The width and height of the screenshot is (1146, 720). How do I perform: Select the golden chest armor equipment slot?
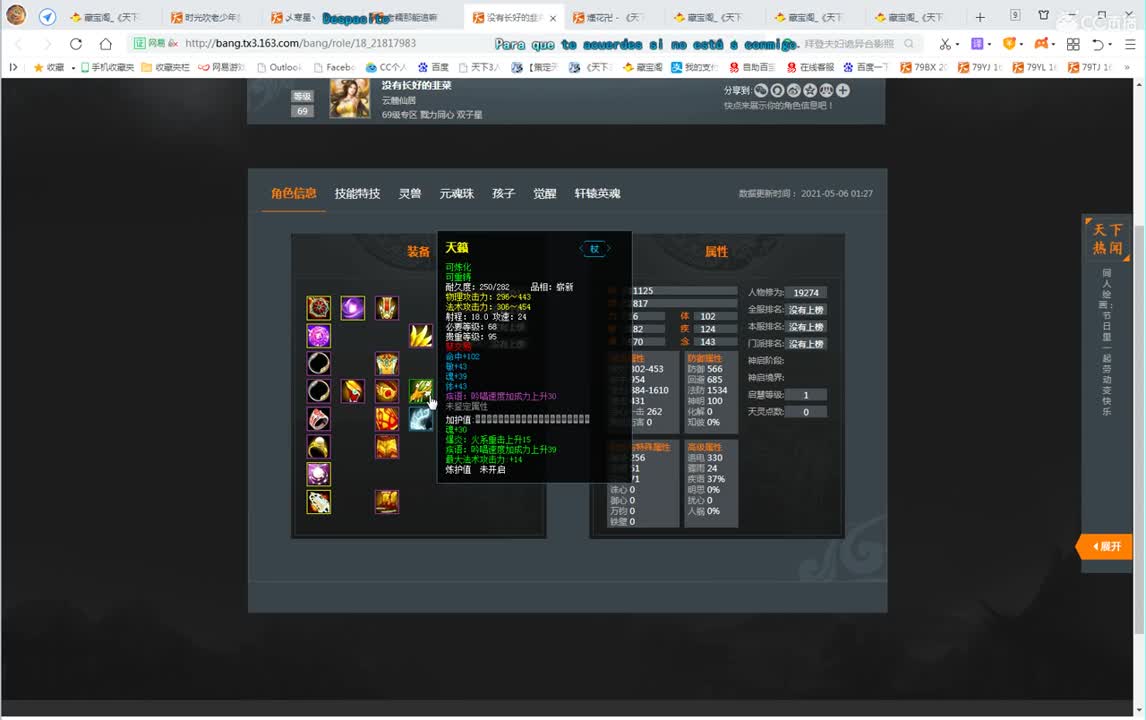click(387, 363)
